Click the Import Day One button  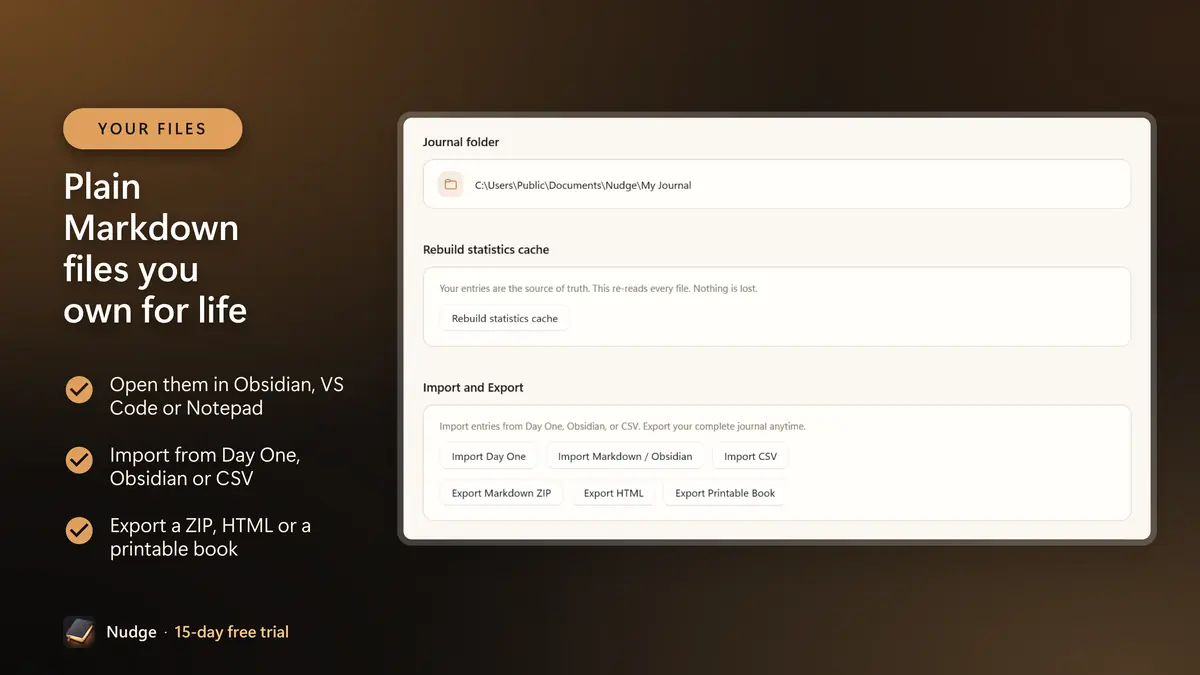(489, 456)
